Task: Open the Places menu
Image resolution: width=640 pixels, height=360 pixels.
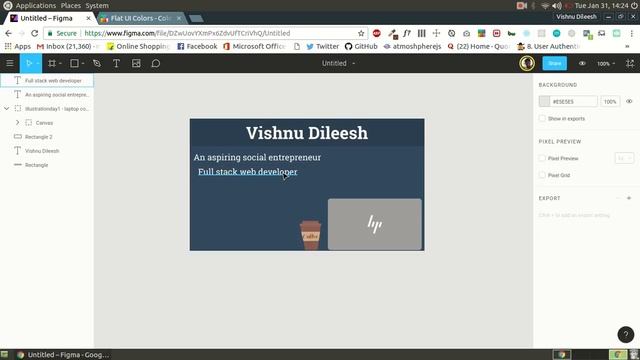Action: click(71, 6)
